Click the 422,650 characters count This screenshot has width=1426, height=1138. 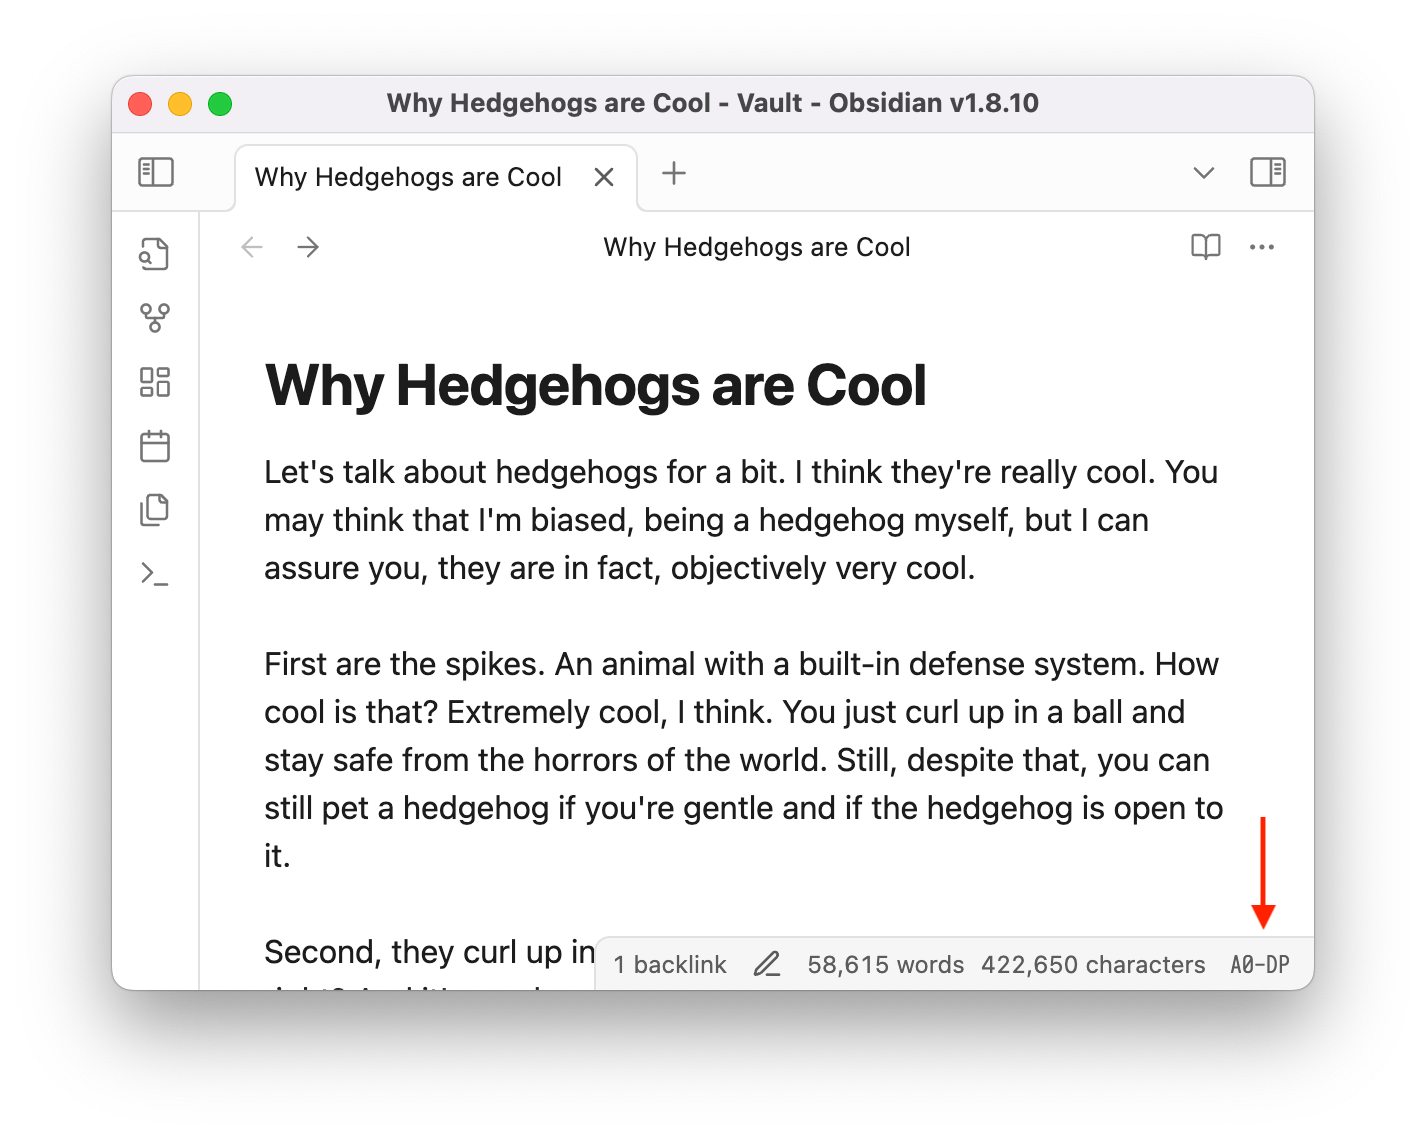click(x=1093, y=965)
